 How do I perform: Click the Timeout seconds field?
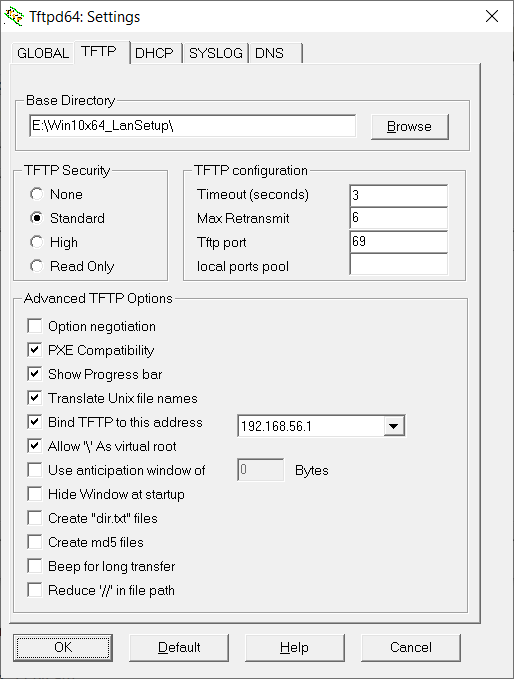(x=398, y=195)
